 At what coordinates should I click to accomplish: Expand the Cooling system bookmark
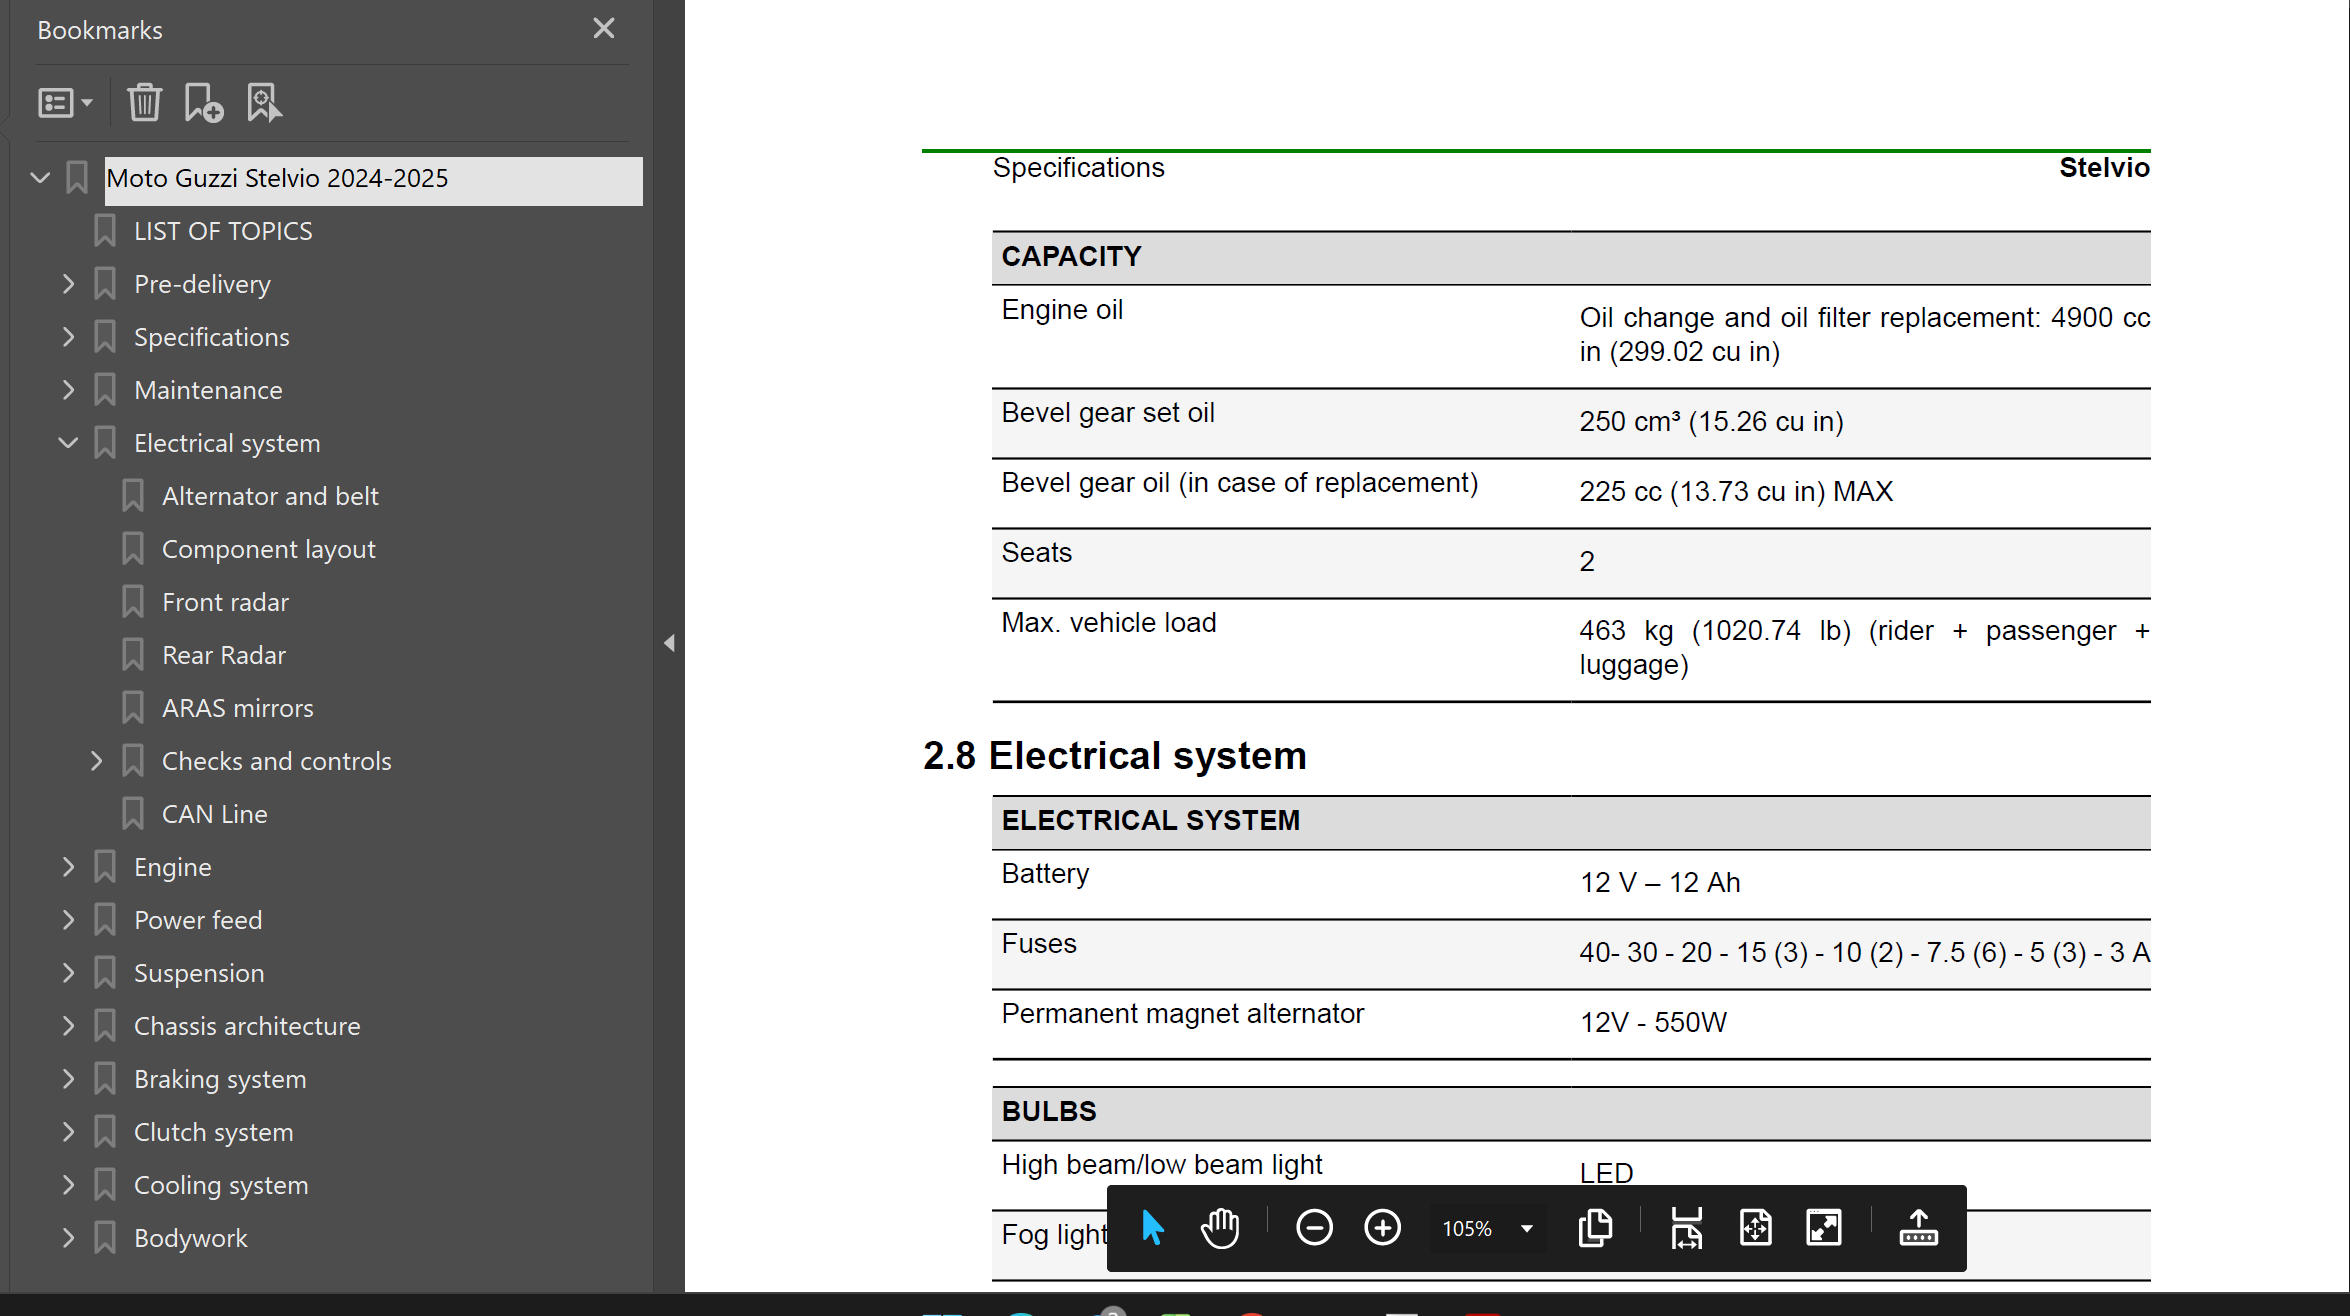(68, 1185)
